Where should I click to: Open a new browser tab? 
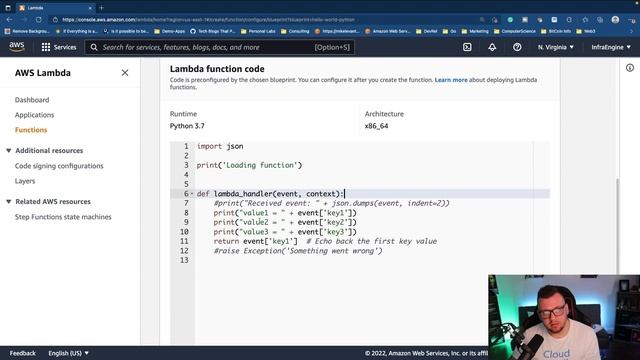(x=101, y=8)
